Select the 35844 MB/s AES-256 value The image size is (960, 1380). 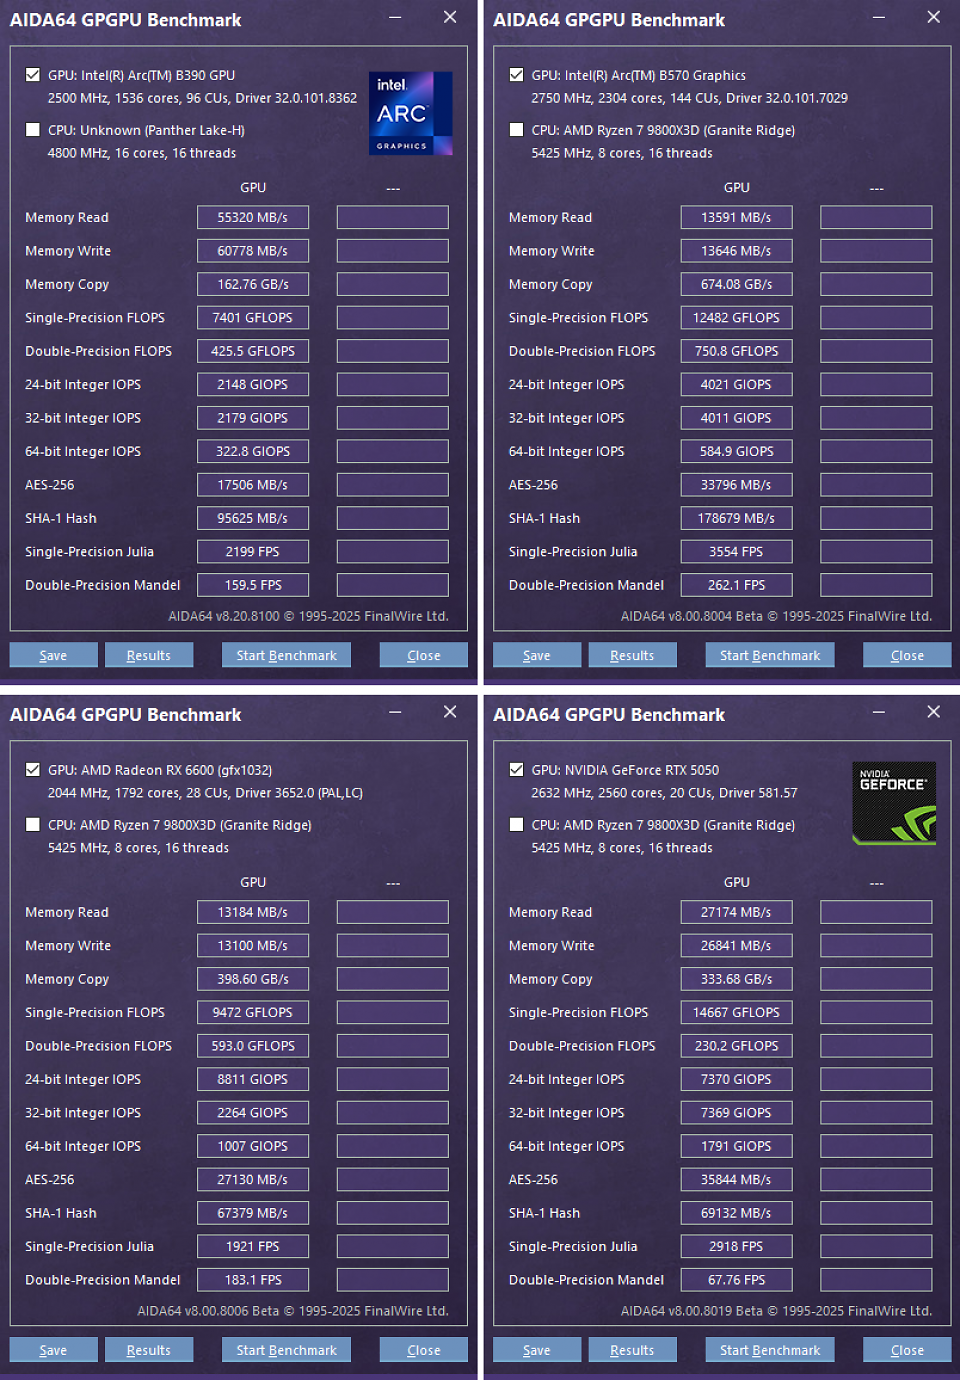737,1180
